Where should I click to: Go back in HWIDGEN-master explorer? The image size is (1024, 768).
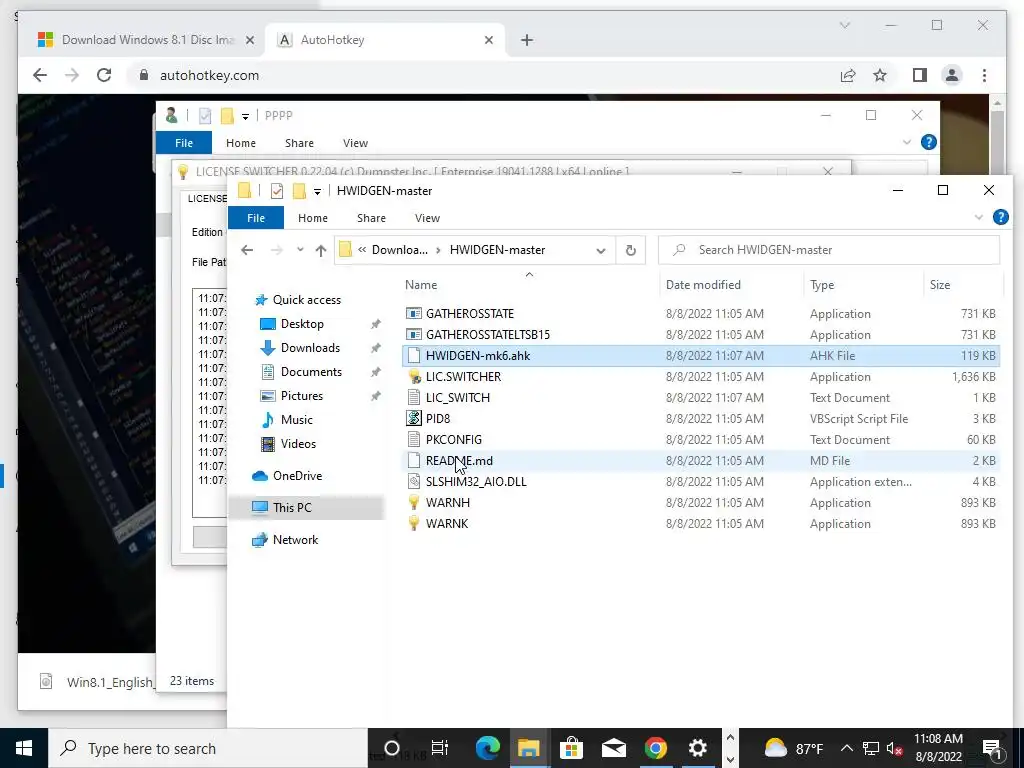(x=246, y=249)
